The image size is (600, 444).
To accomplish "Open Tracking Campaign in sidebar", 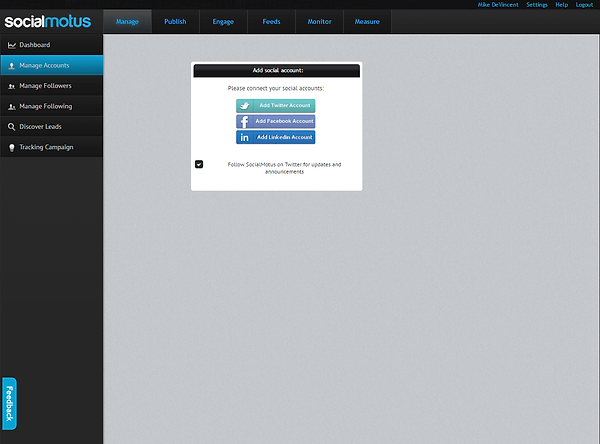I will click(52, 147).
